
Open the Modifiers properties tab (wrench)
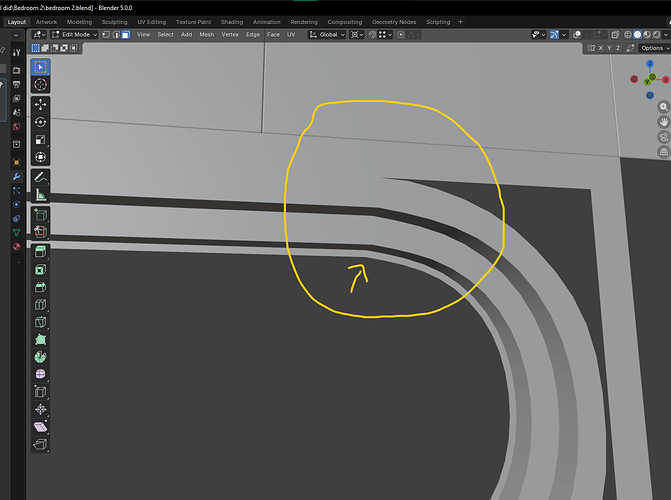[16, 176]
